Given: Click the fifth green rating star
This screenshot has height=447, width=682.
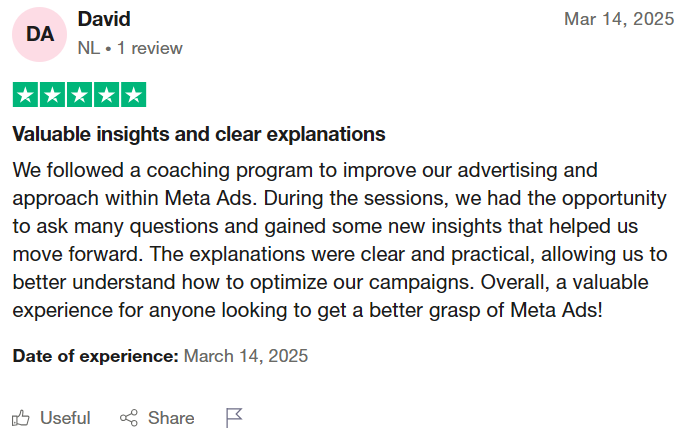Looking at the screenshot, I should tap(132, 96).
